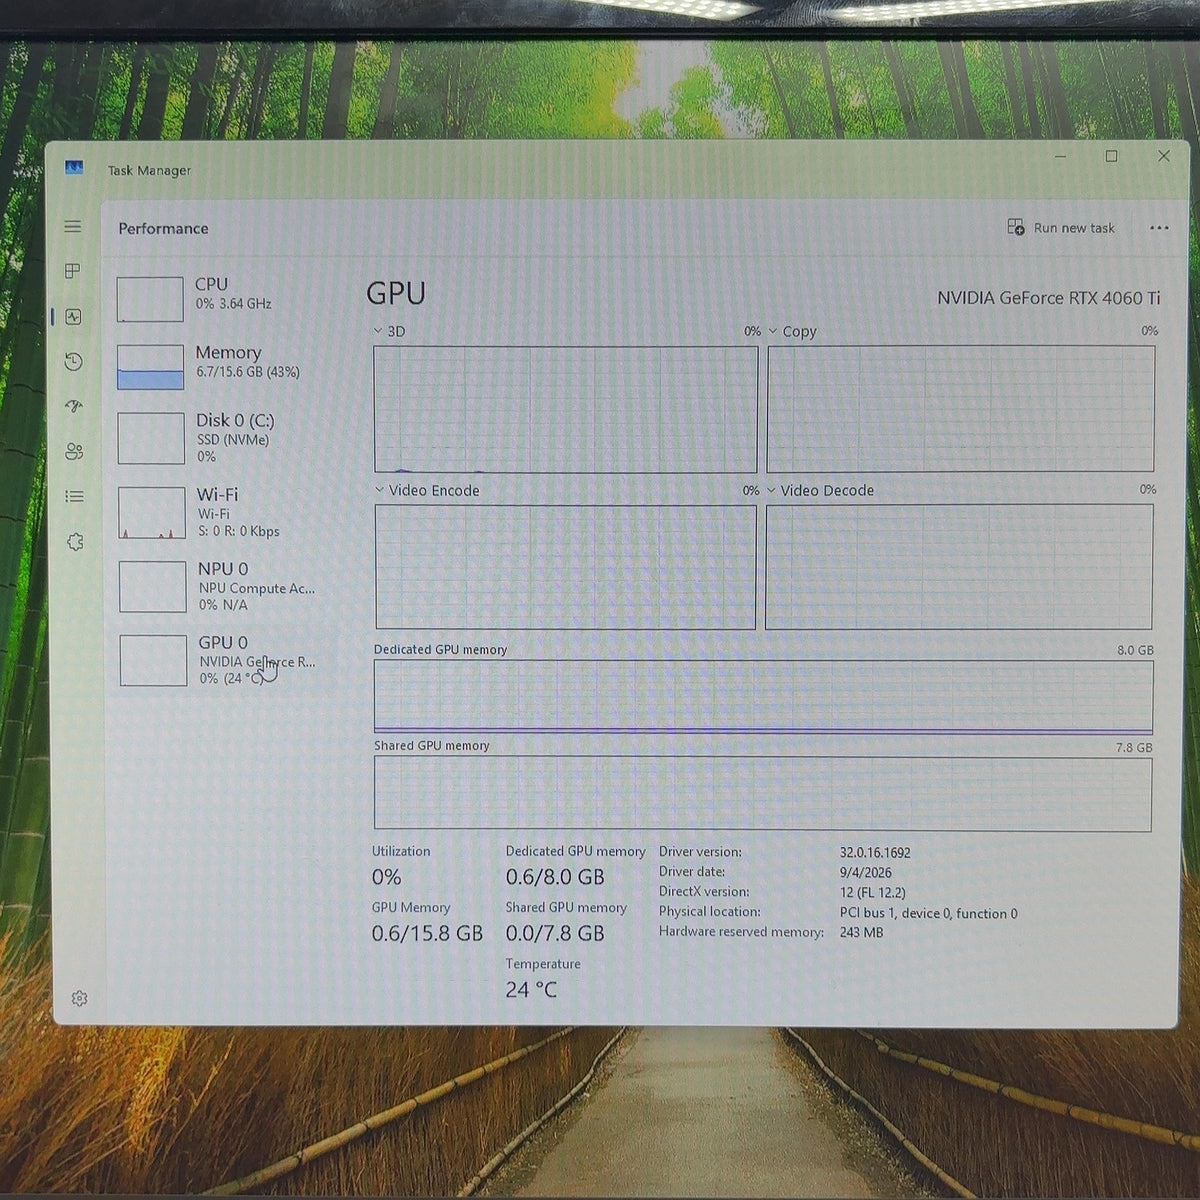Click the 24 °C temperature value

point(531,990)
